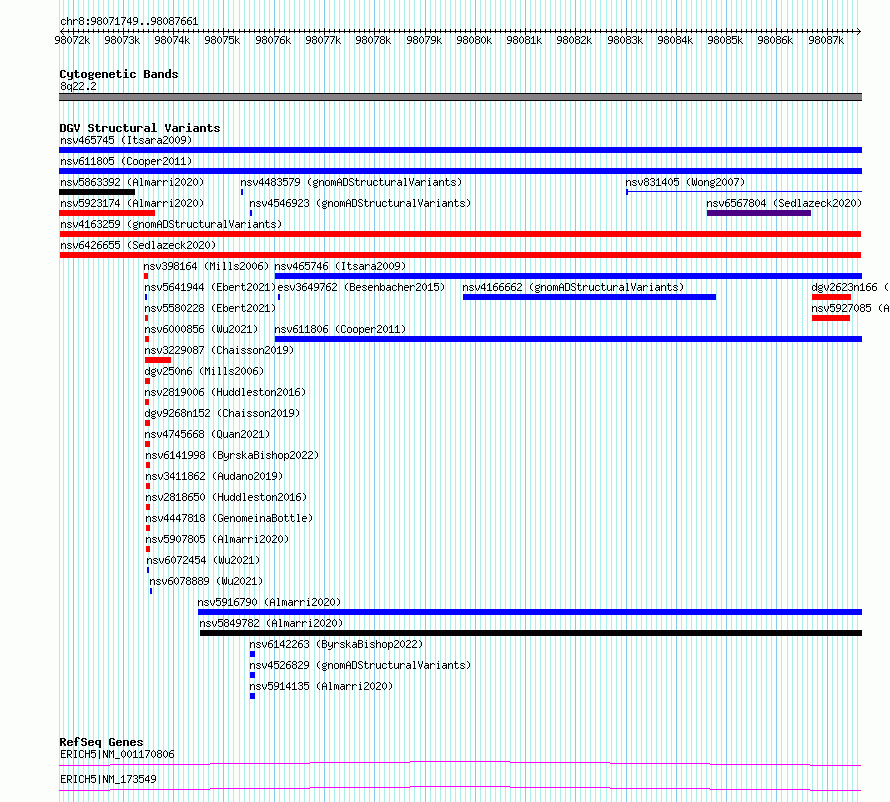Select esv3649762 (Besenbacher2015) label
890x802 pixels.
click(361, 287)
